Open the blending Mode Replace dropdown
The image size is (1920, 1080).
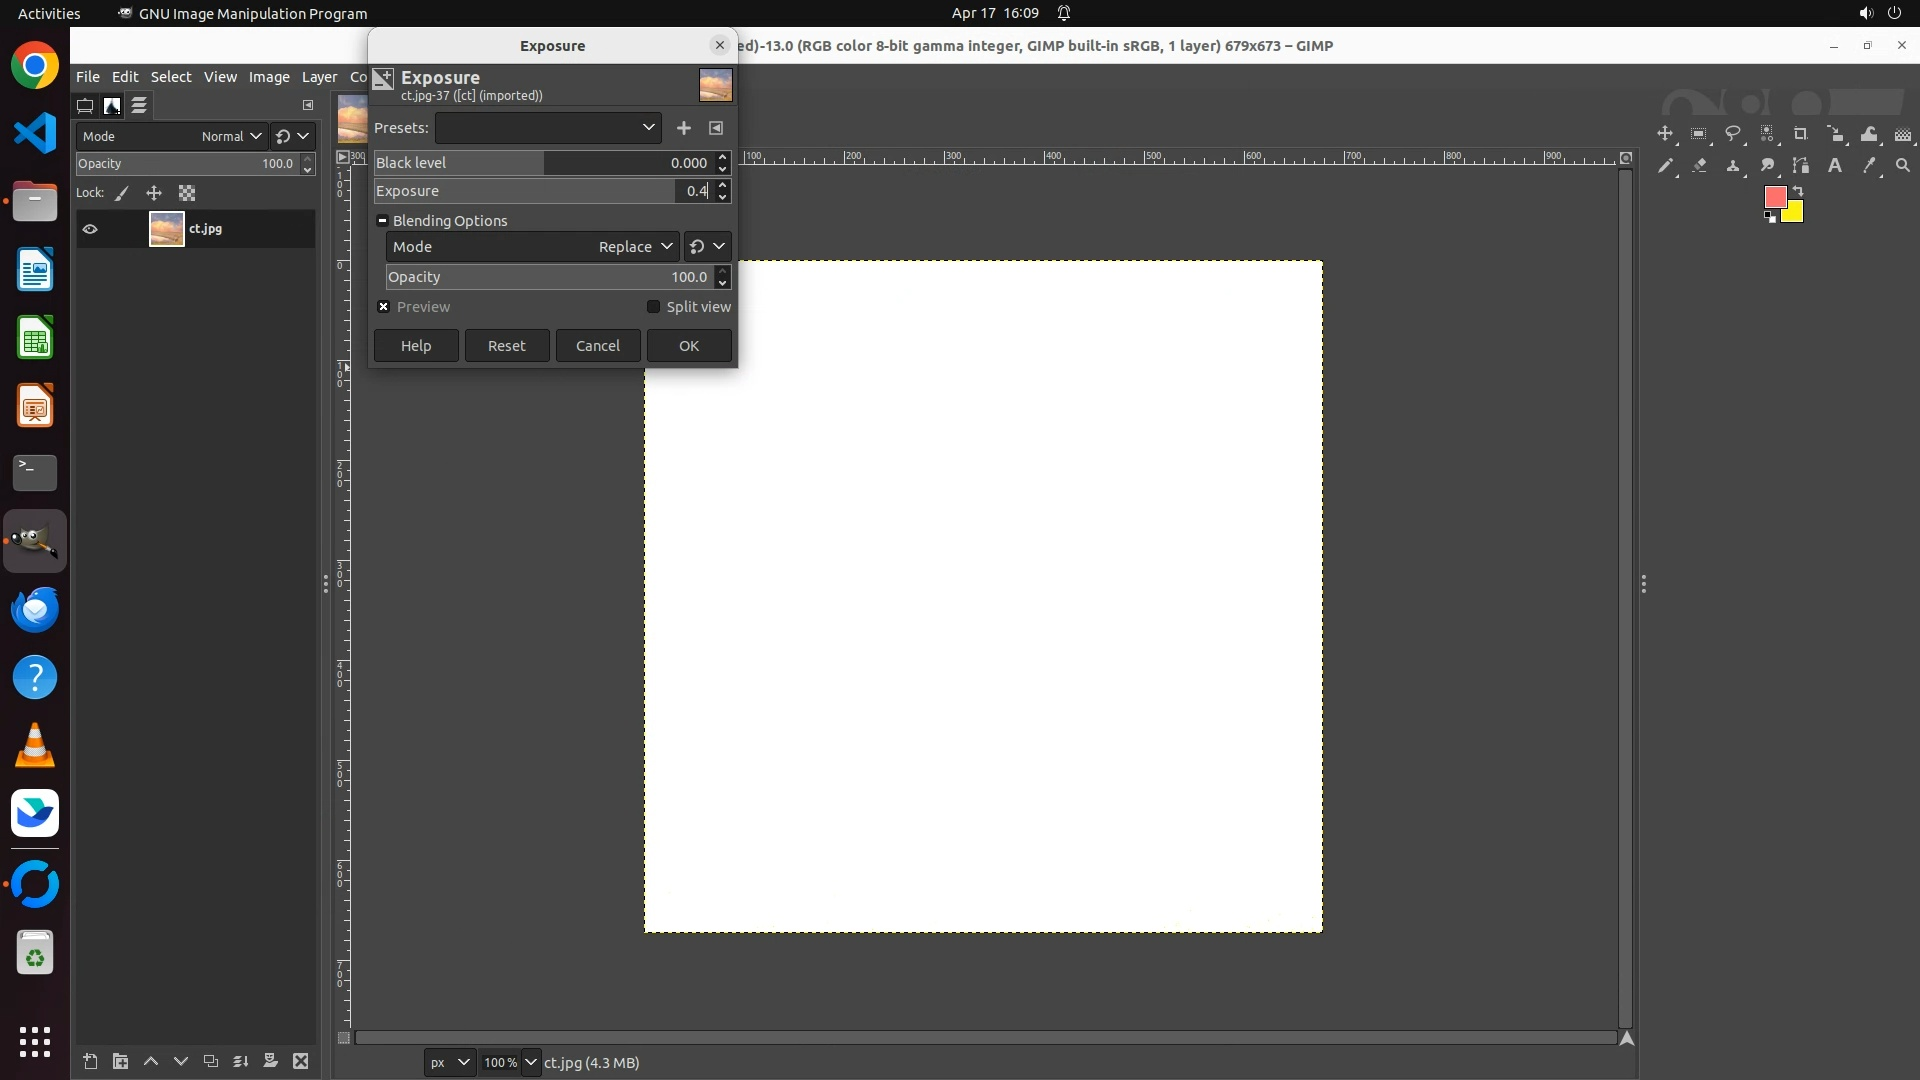coord(635,247)
